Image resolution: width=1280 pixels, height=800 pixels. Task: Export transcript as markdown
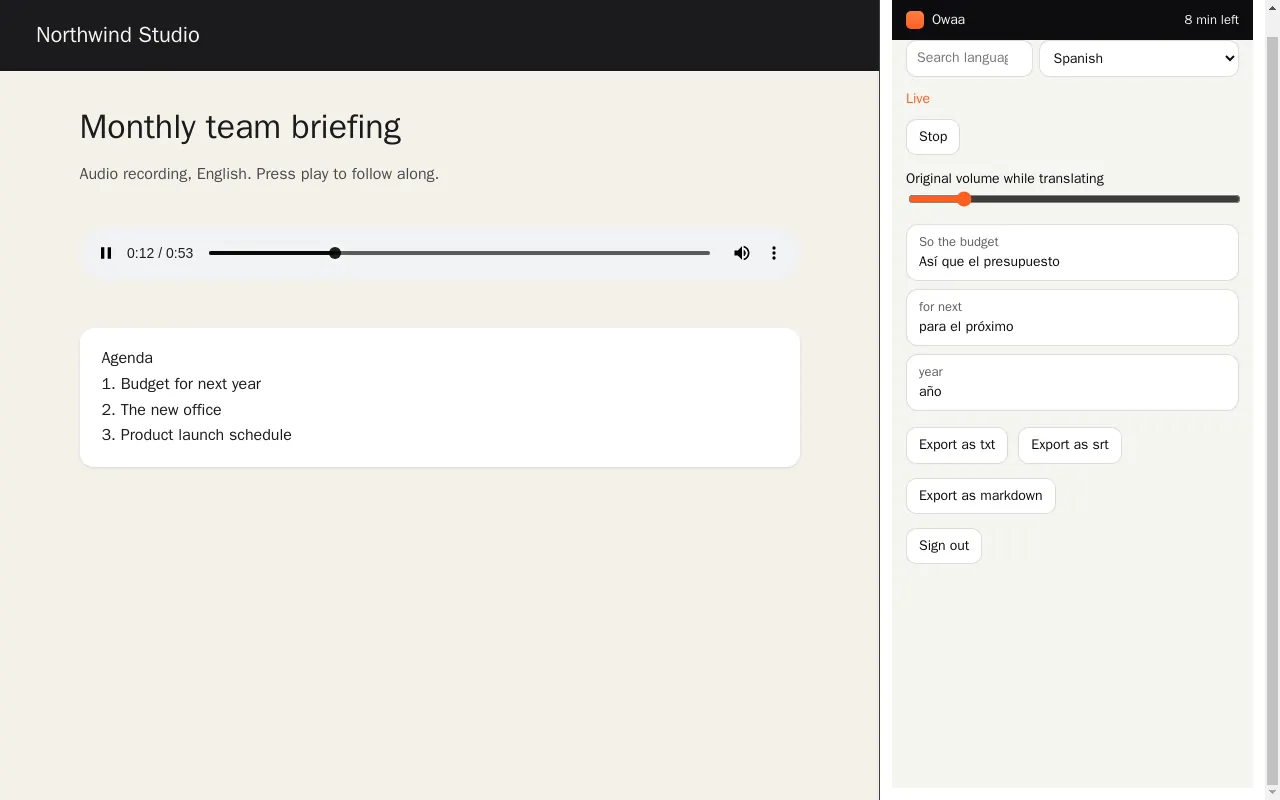981,496
